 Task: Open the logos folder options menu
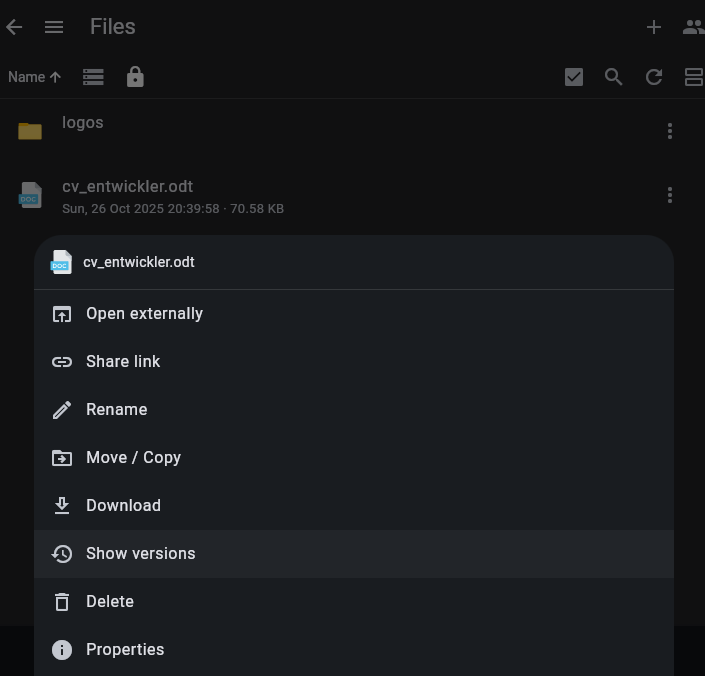click(670, 131)
